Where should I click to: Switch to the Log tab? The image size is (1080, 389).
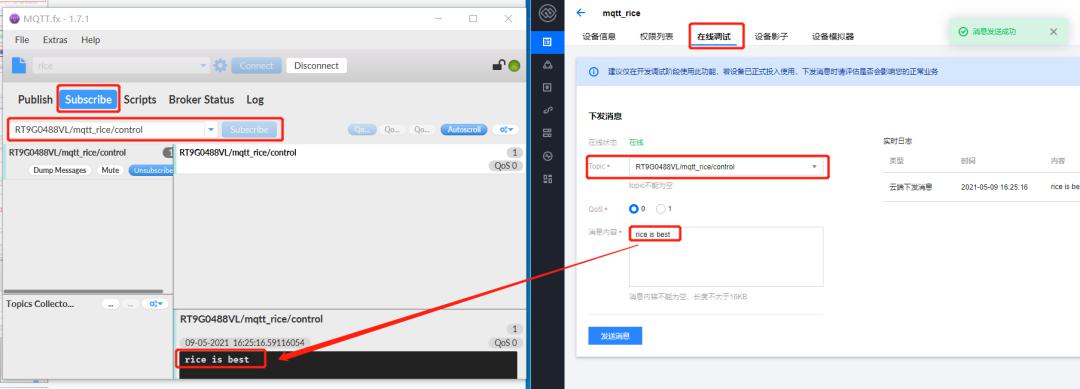point(255,99)
